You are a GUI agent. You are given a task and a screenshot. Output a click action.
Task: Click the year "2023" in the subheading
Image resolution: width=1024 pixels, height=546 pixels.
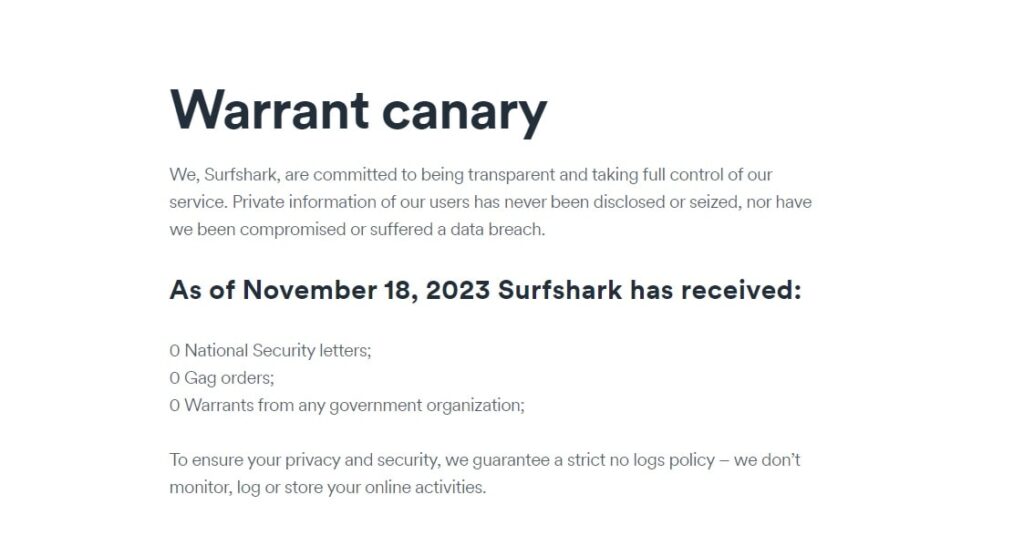458,290
